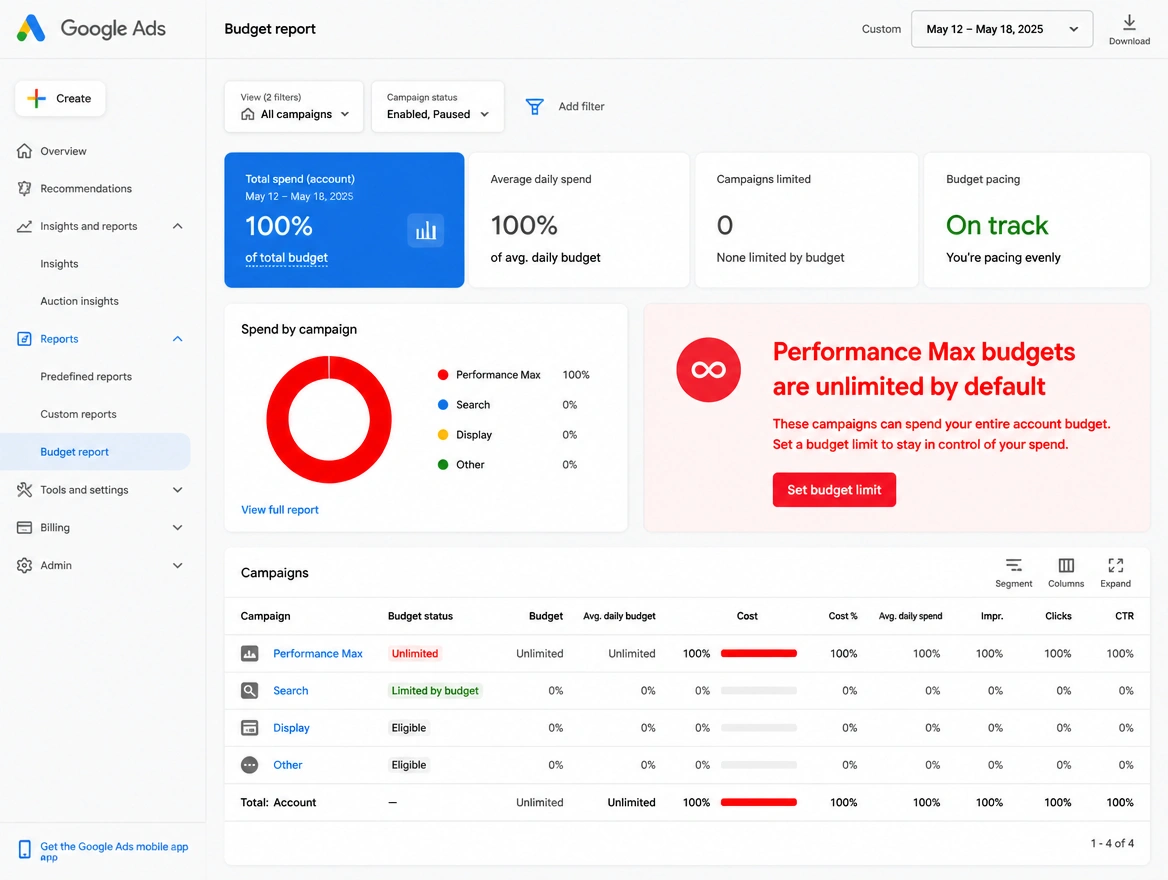Image resolution: width=1168 pixels, height=880 pixels.
Task: Expand the Tools and settings chevron
Action: pos(177,490)
